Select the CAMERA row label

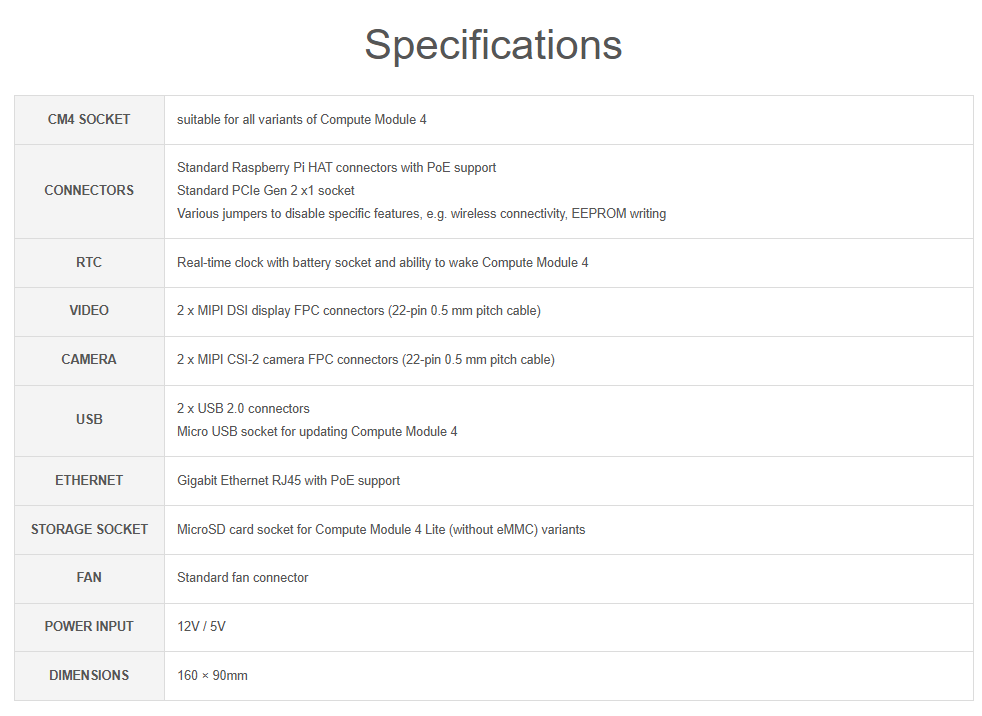pyautogui.click(x=89, y=360)
